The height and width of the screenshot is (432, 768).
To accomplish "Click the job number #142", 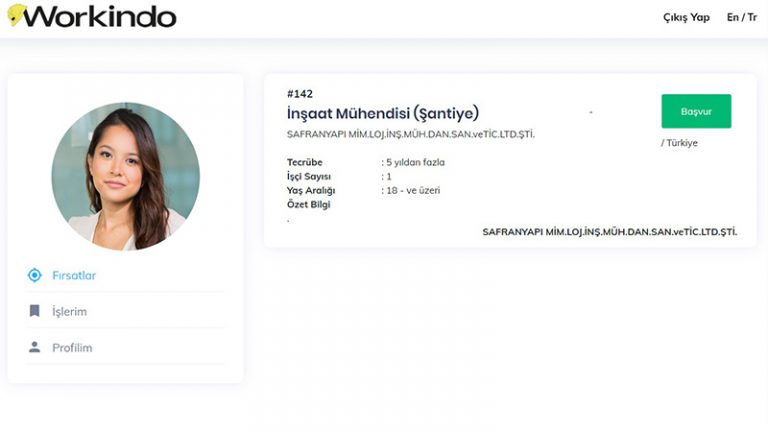I will pos(300,94).
